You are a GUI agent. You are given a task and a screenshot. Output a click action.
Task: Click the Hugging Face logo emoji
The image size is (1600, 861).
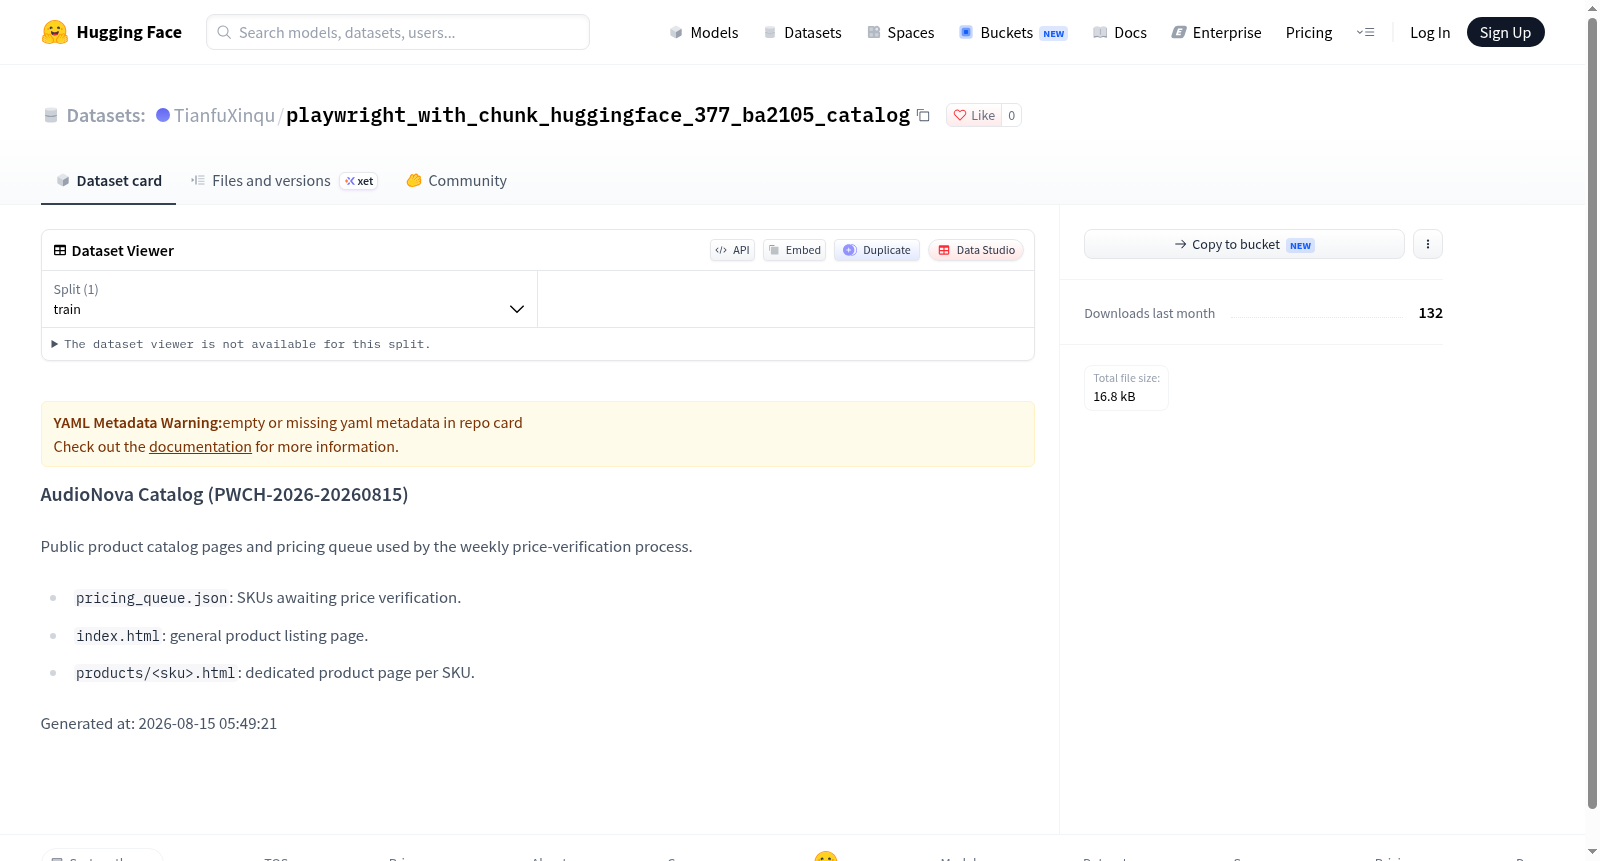pyautogui.click(x=55, y=32)
